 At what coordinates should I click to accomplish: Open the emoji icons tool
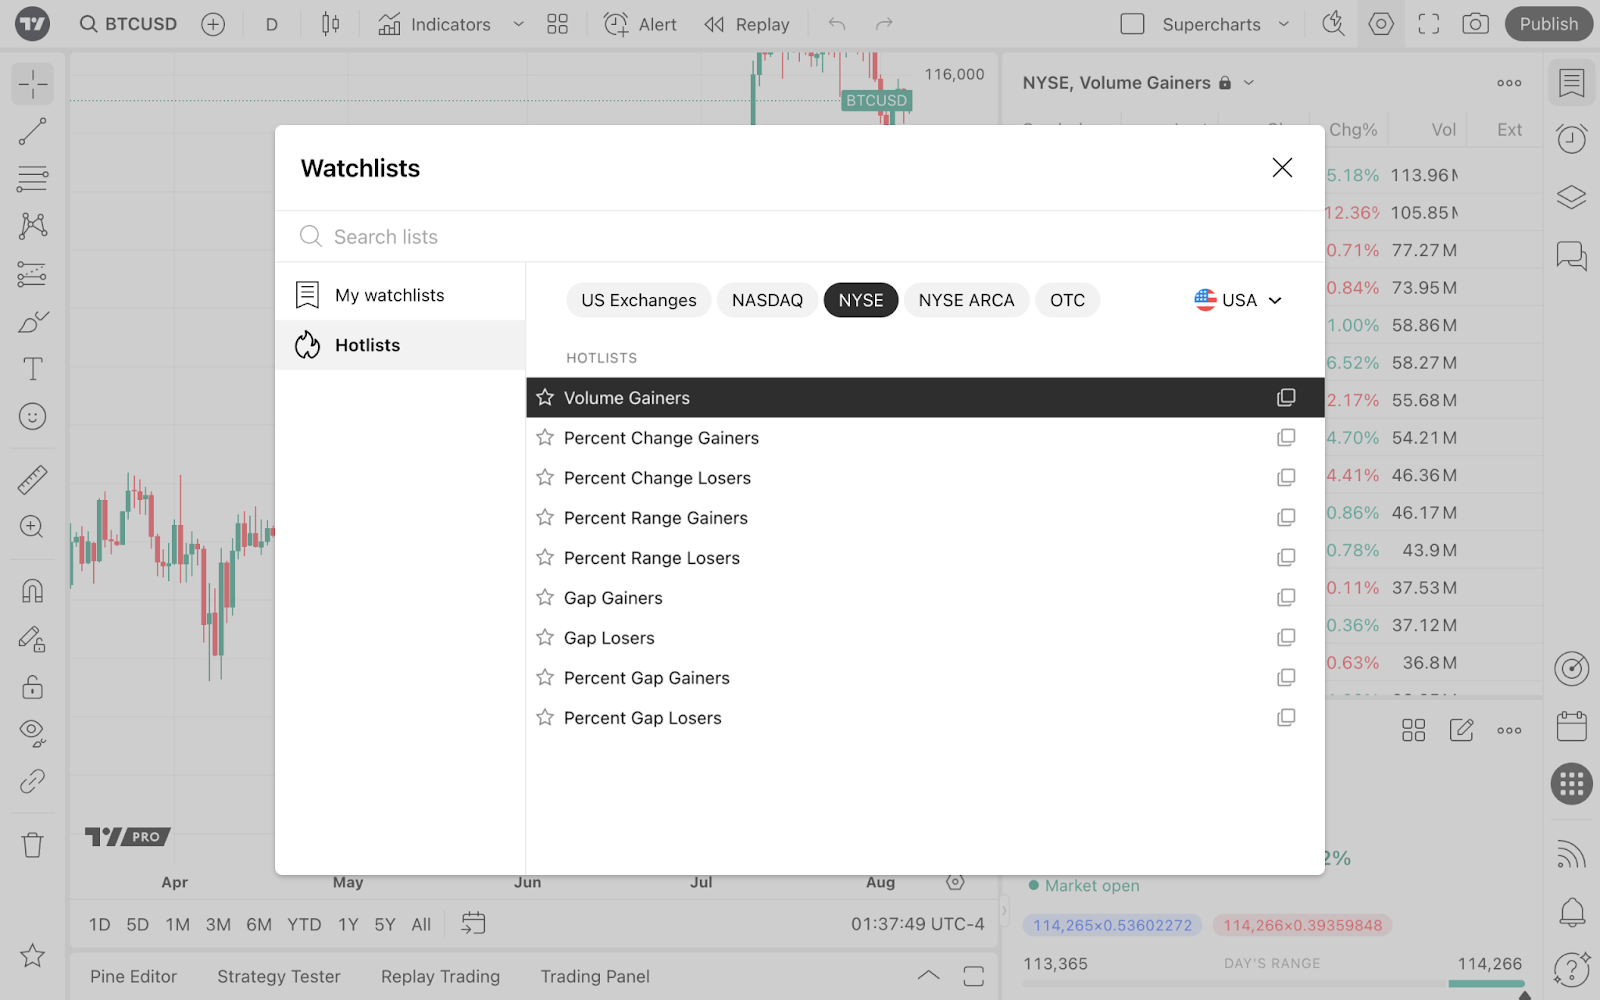pyautogui.click(x=33, y=416)
